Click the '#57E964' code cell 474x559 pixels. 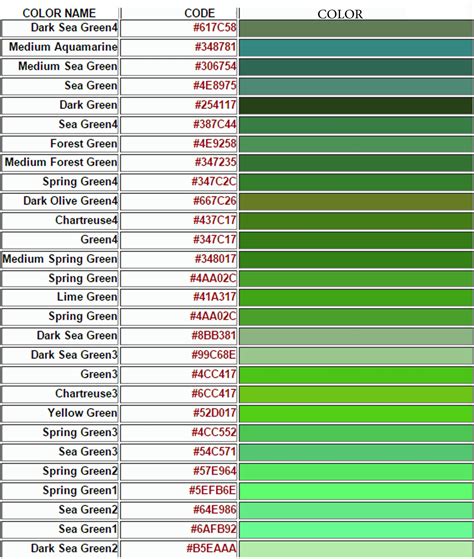pos(179,472)
